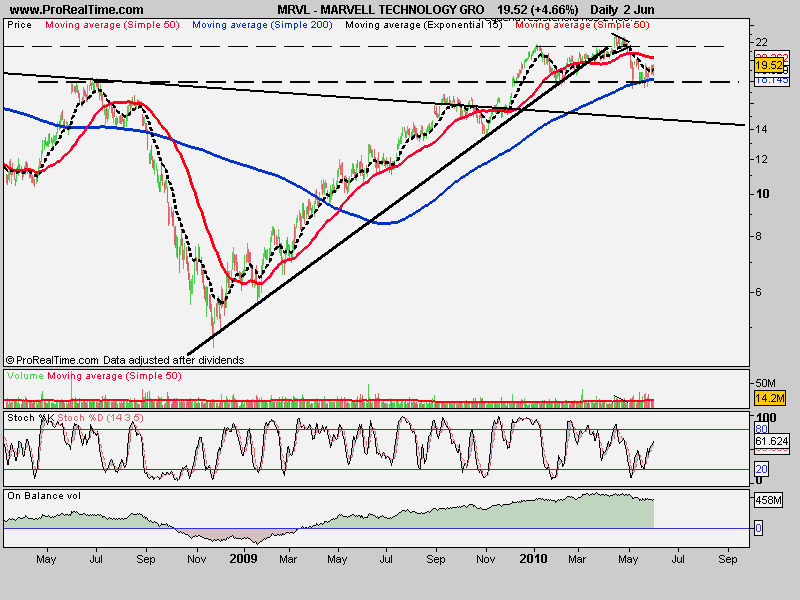Click the Stoch %D (14 3 5) label

coord(100,418)
